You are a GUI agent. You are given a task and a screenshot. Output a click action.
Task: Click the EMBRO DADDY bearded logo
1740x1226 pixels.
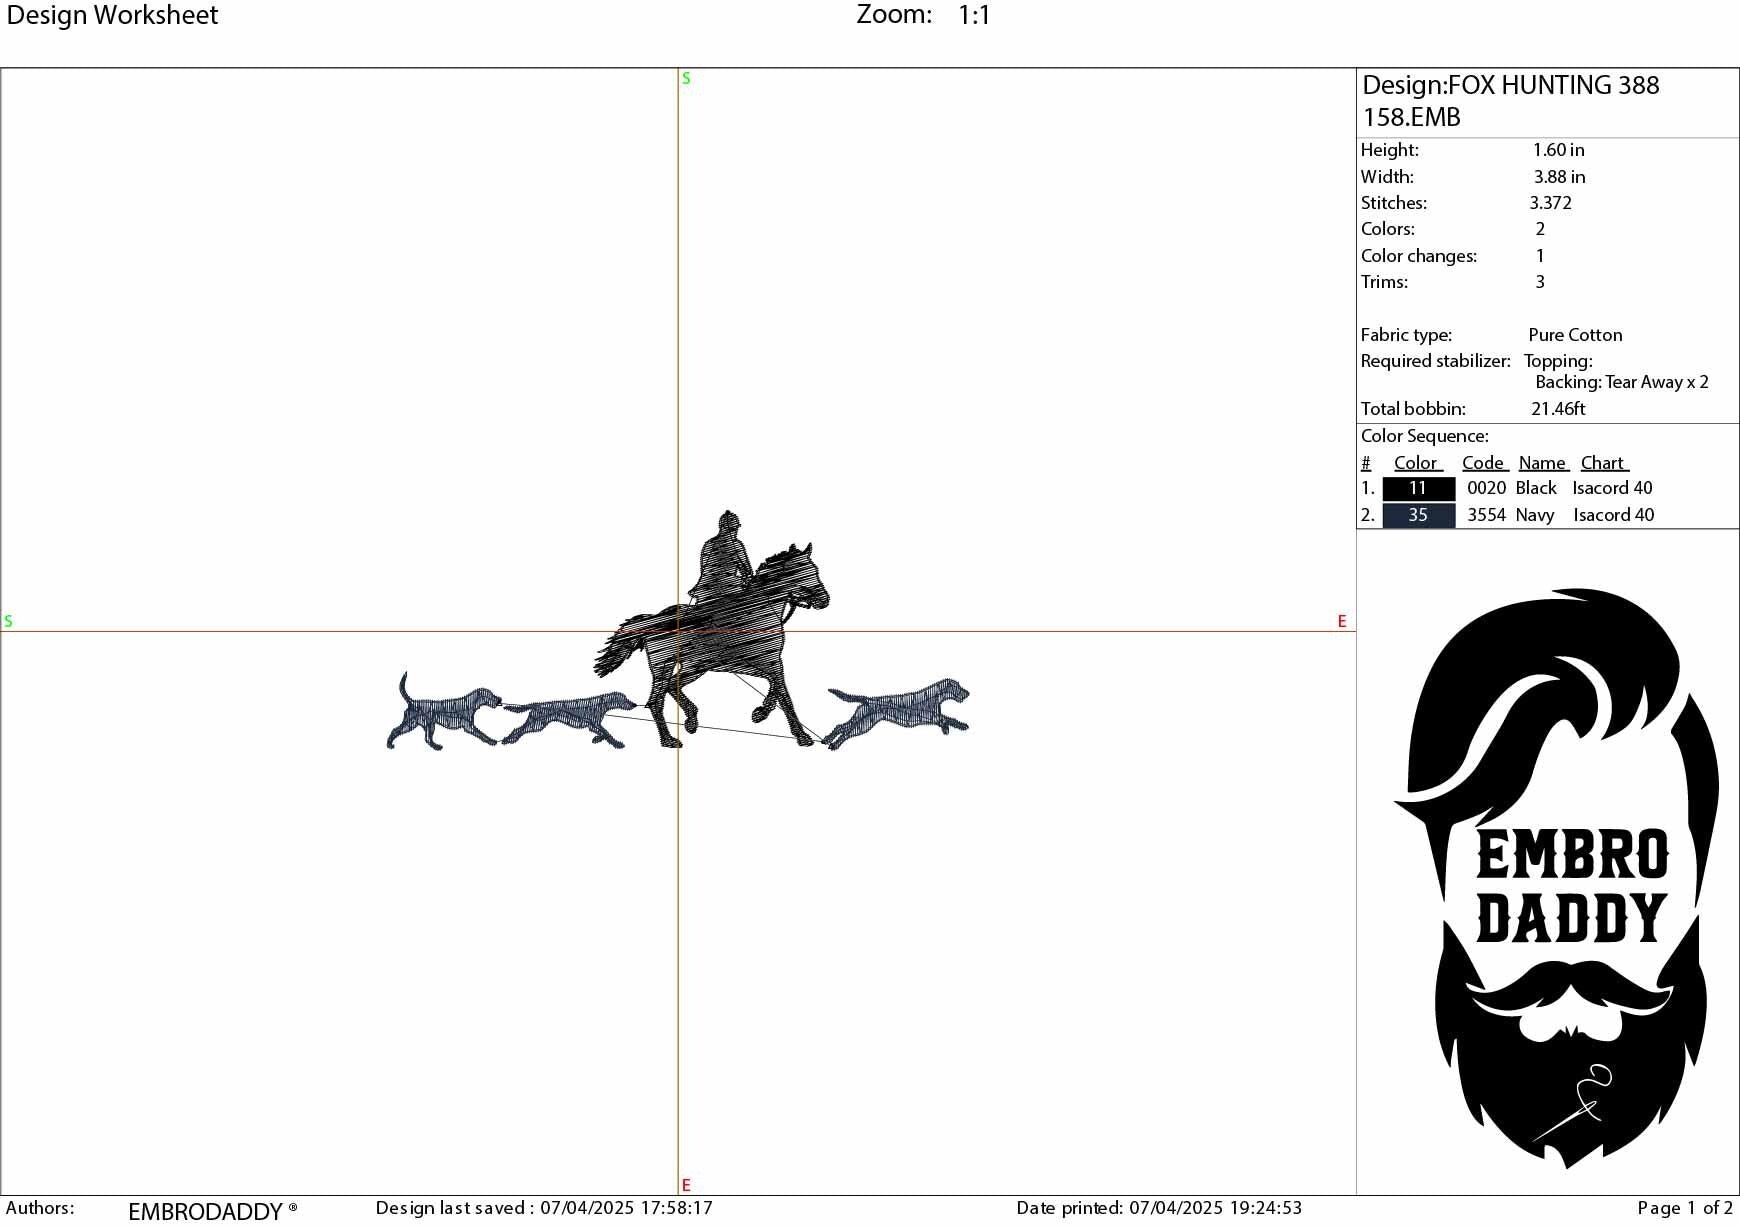[x=1556, y=878]
